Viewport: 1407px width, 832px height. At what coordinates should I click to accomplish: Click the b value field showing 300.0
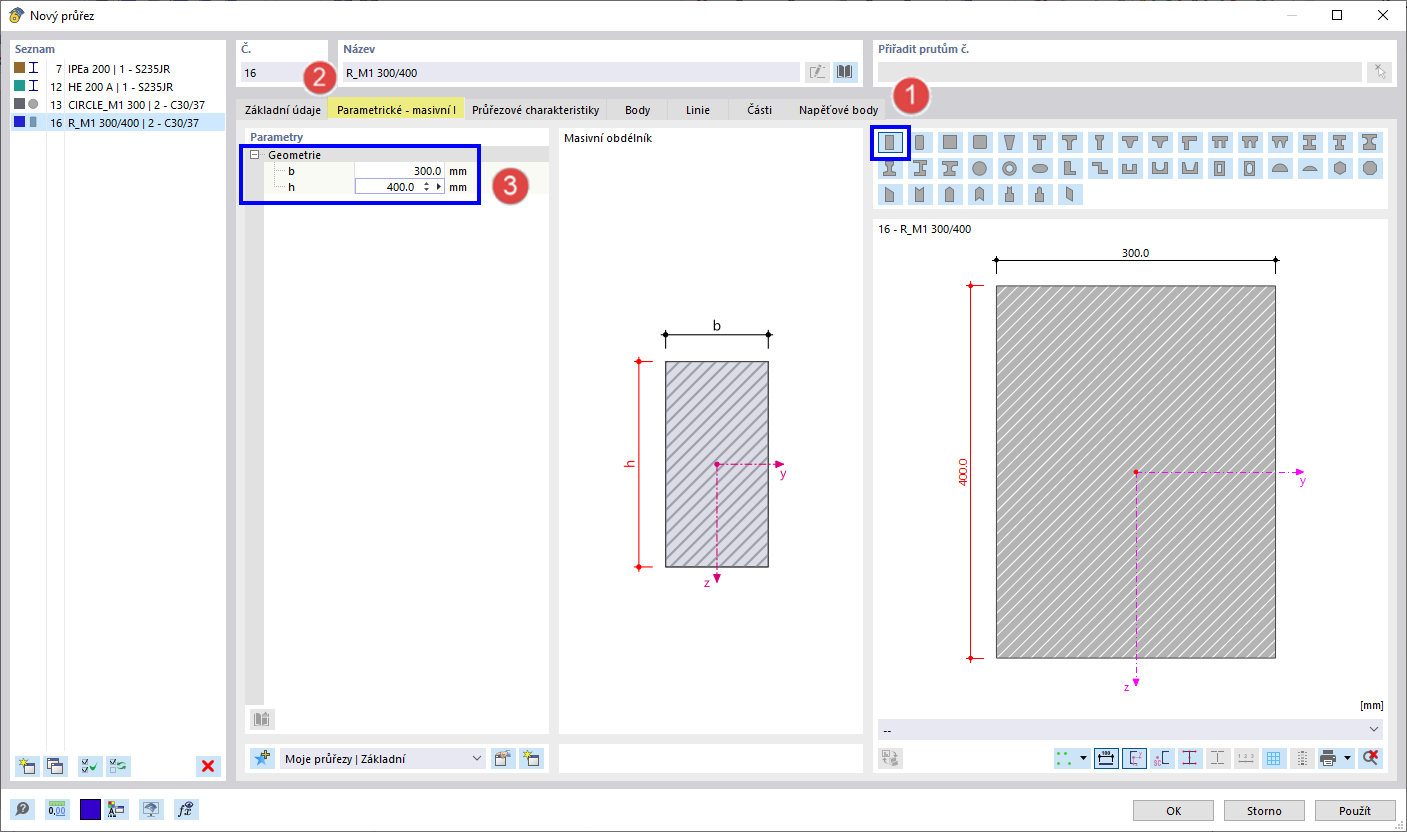[399, 171]
